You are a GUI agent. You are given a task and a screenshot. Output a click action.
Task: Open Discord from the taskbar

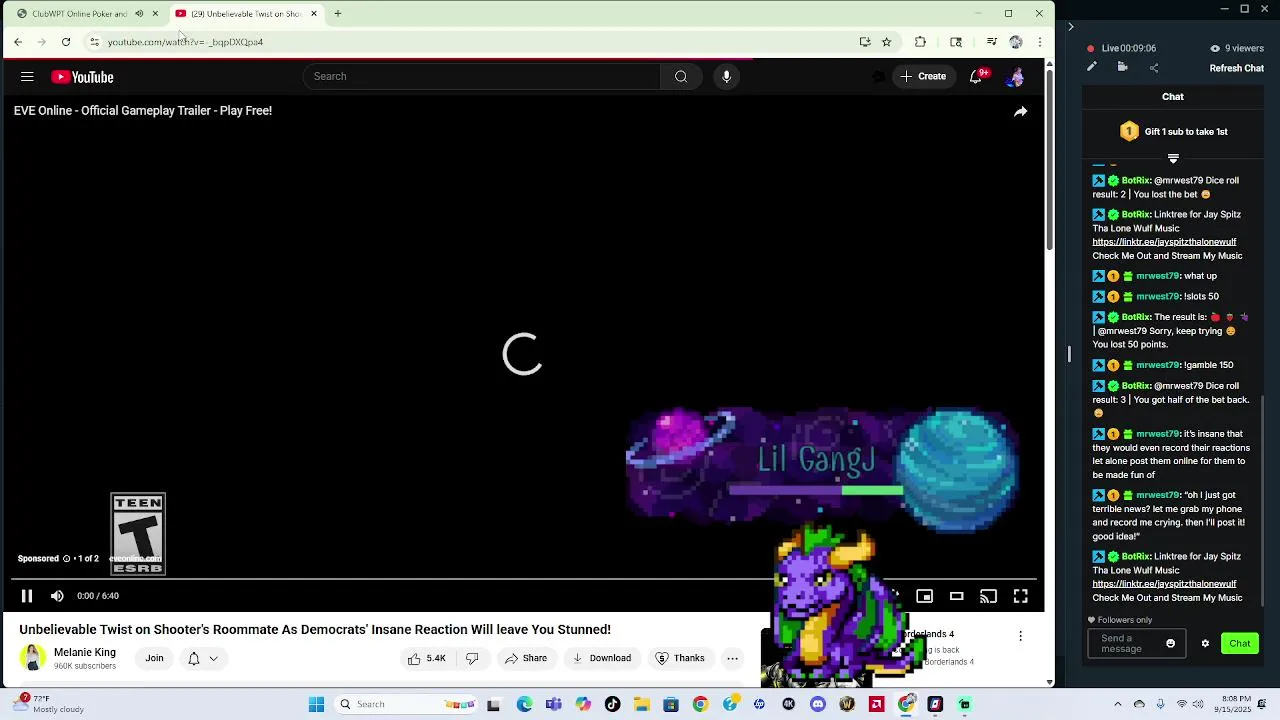[818, 705]
